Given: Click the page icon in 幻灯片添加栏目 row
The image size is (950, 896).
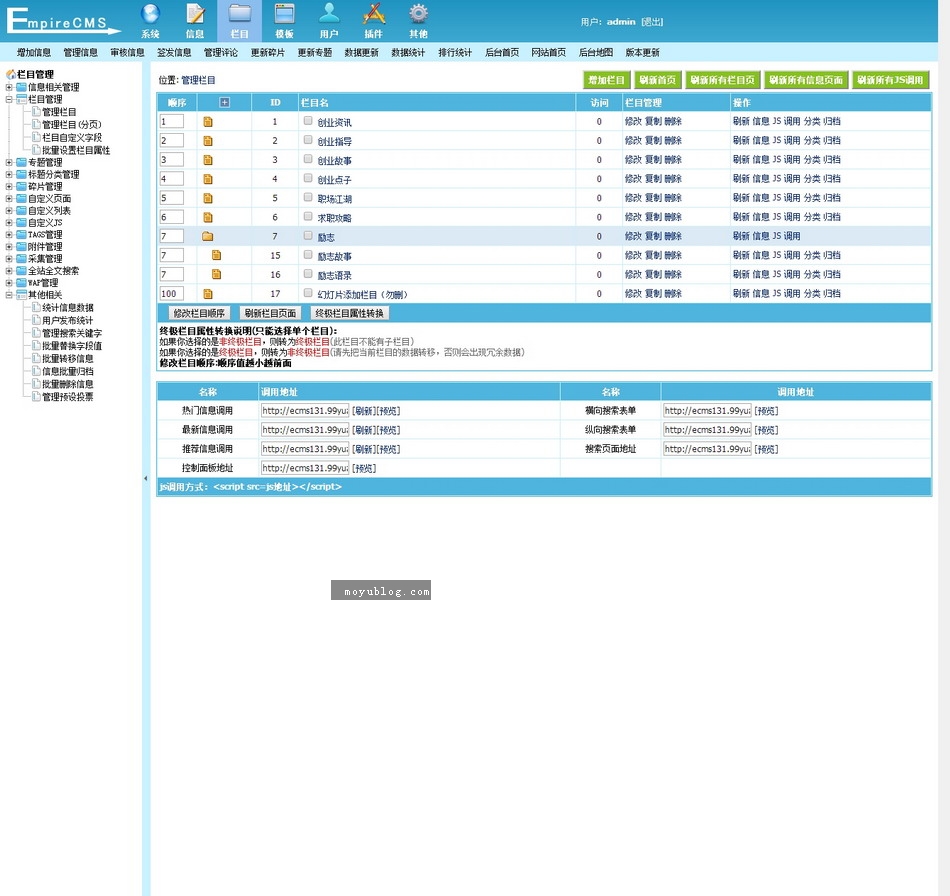Looking at the screenshot, I should tap(208, 294).
